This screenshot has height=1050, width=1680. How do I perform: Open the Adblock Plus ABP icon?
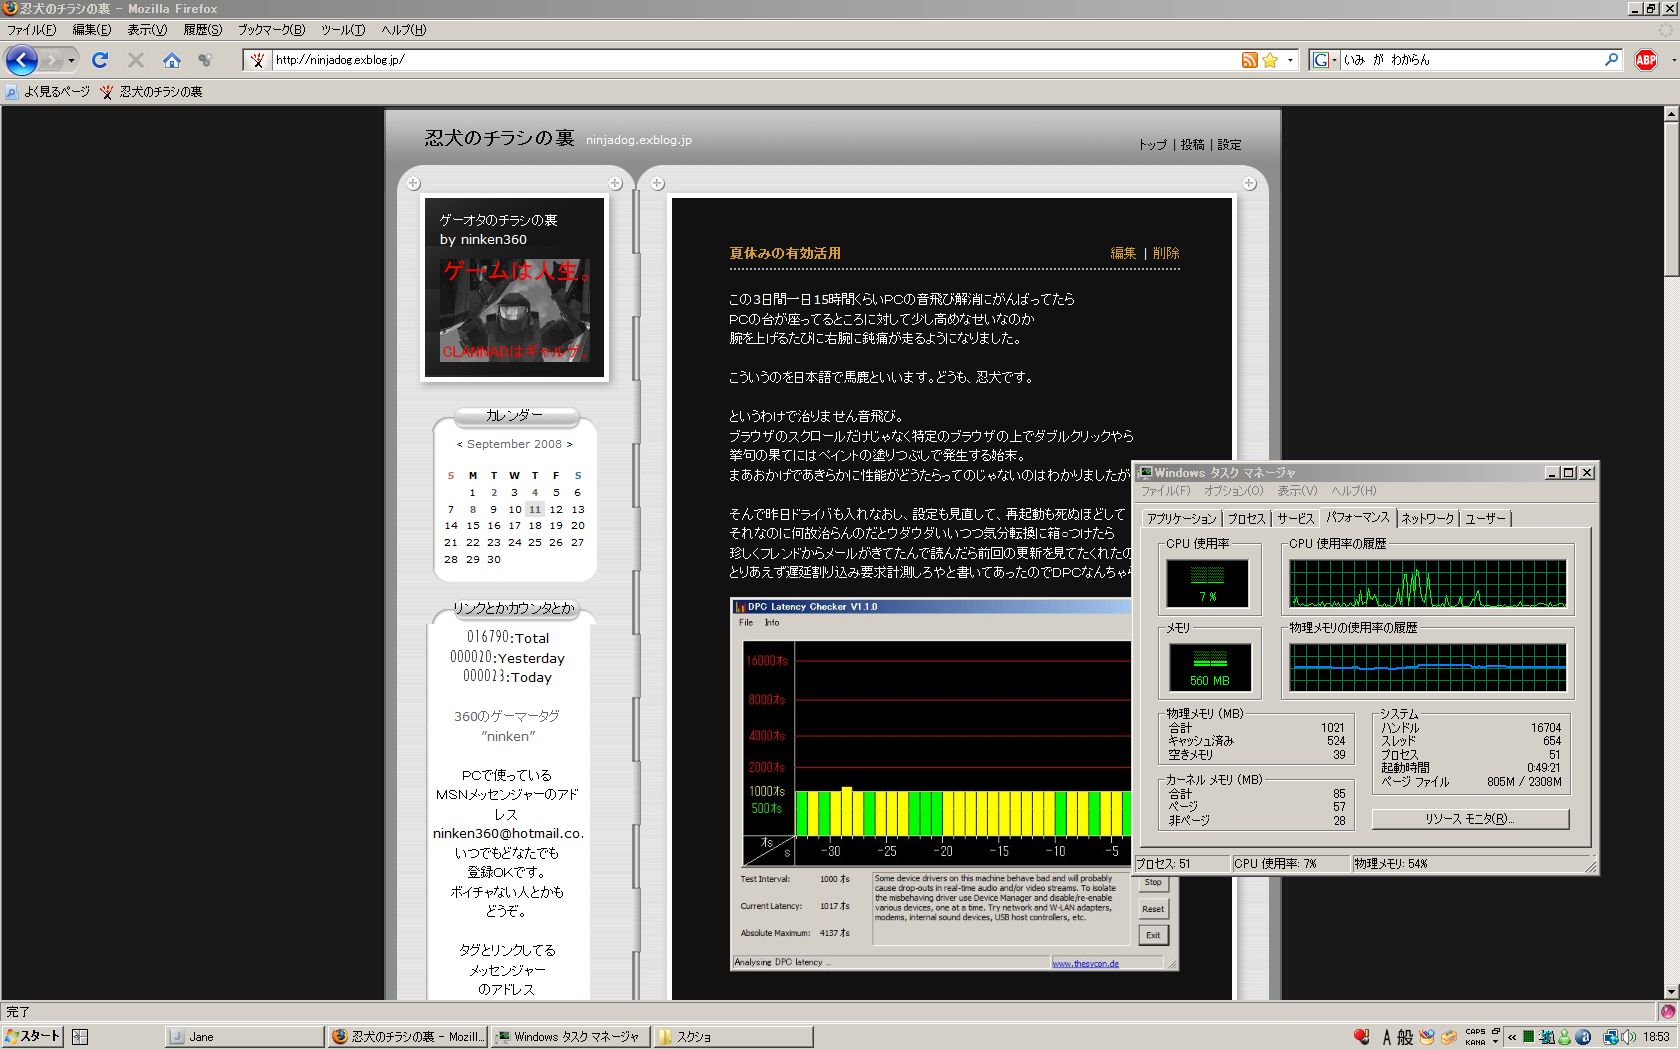tap(1646, 60)
